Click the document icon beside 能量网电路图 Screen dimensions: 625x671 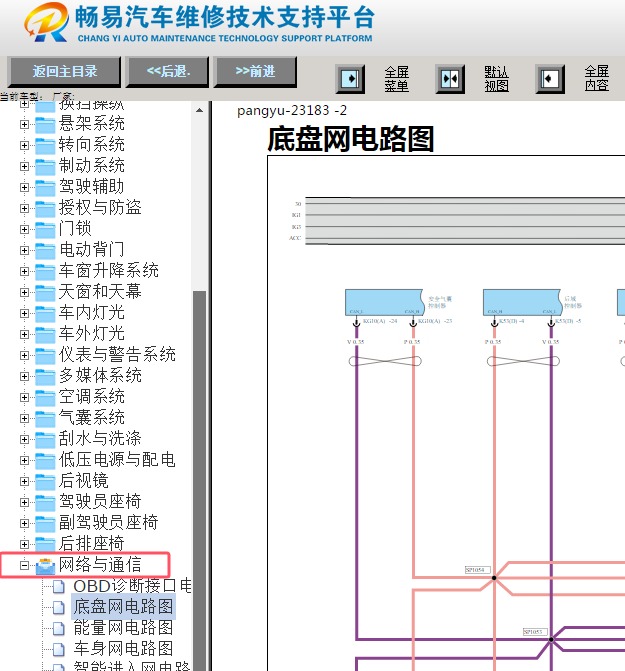pos(59,629)
